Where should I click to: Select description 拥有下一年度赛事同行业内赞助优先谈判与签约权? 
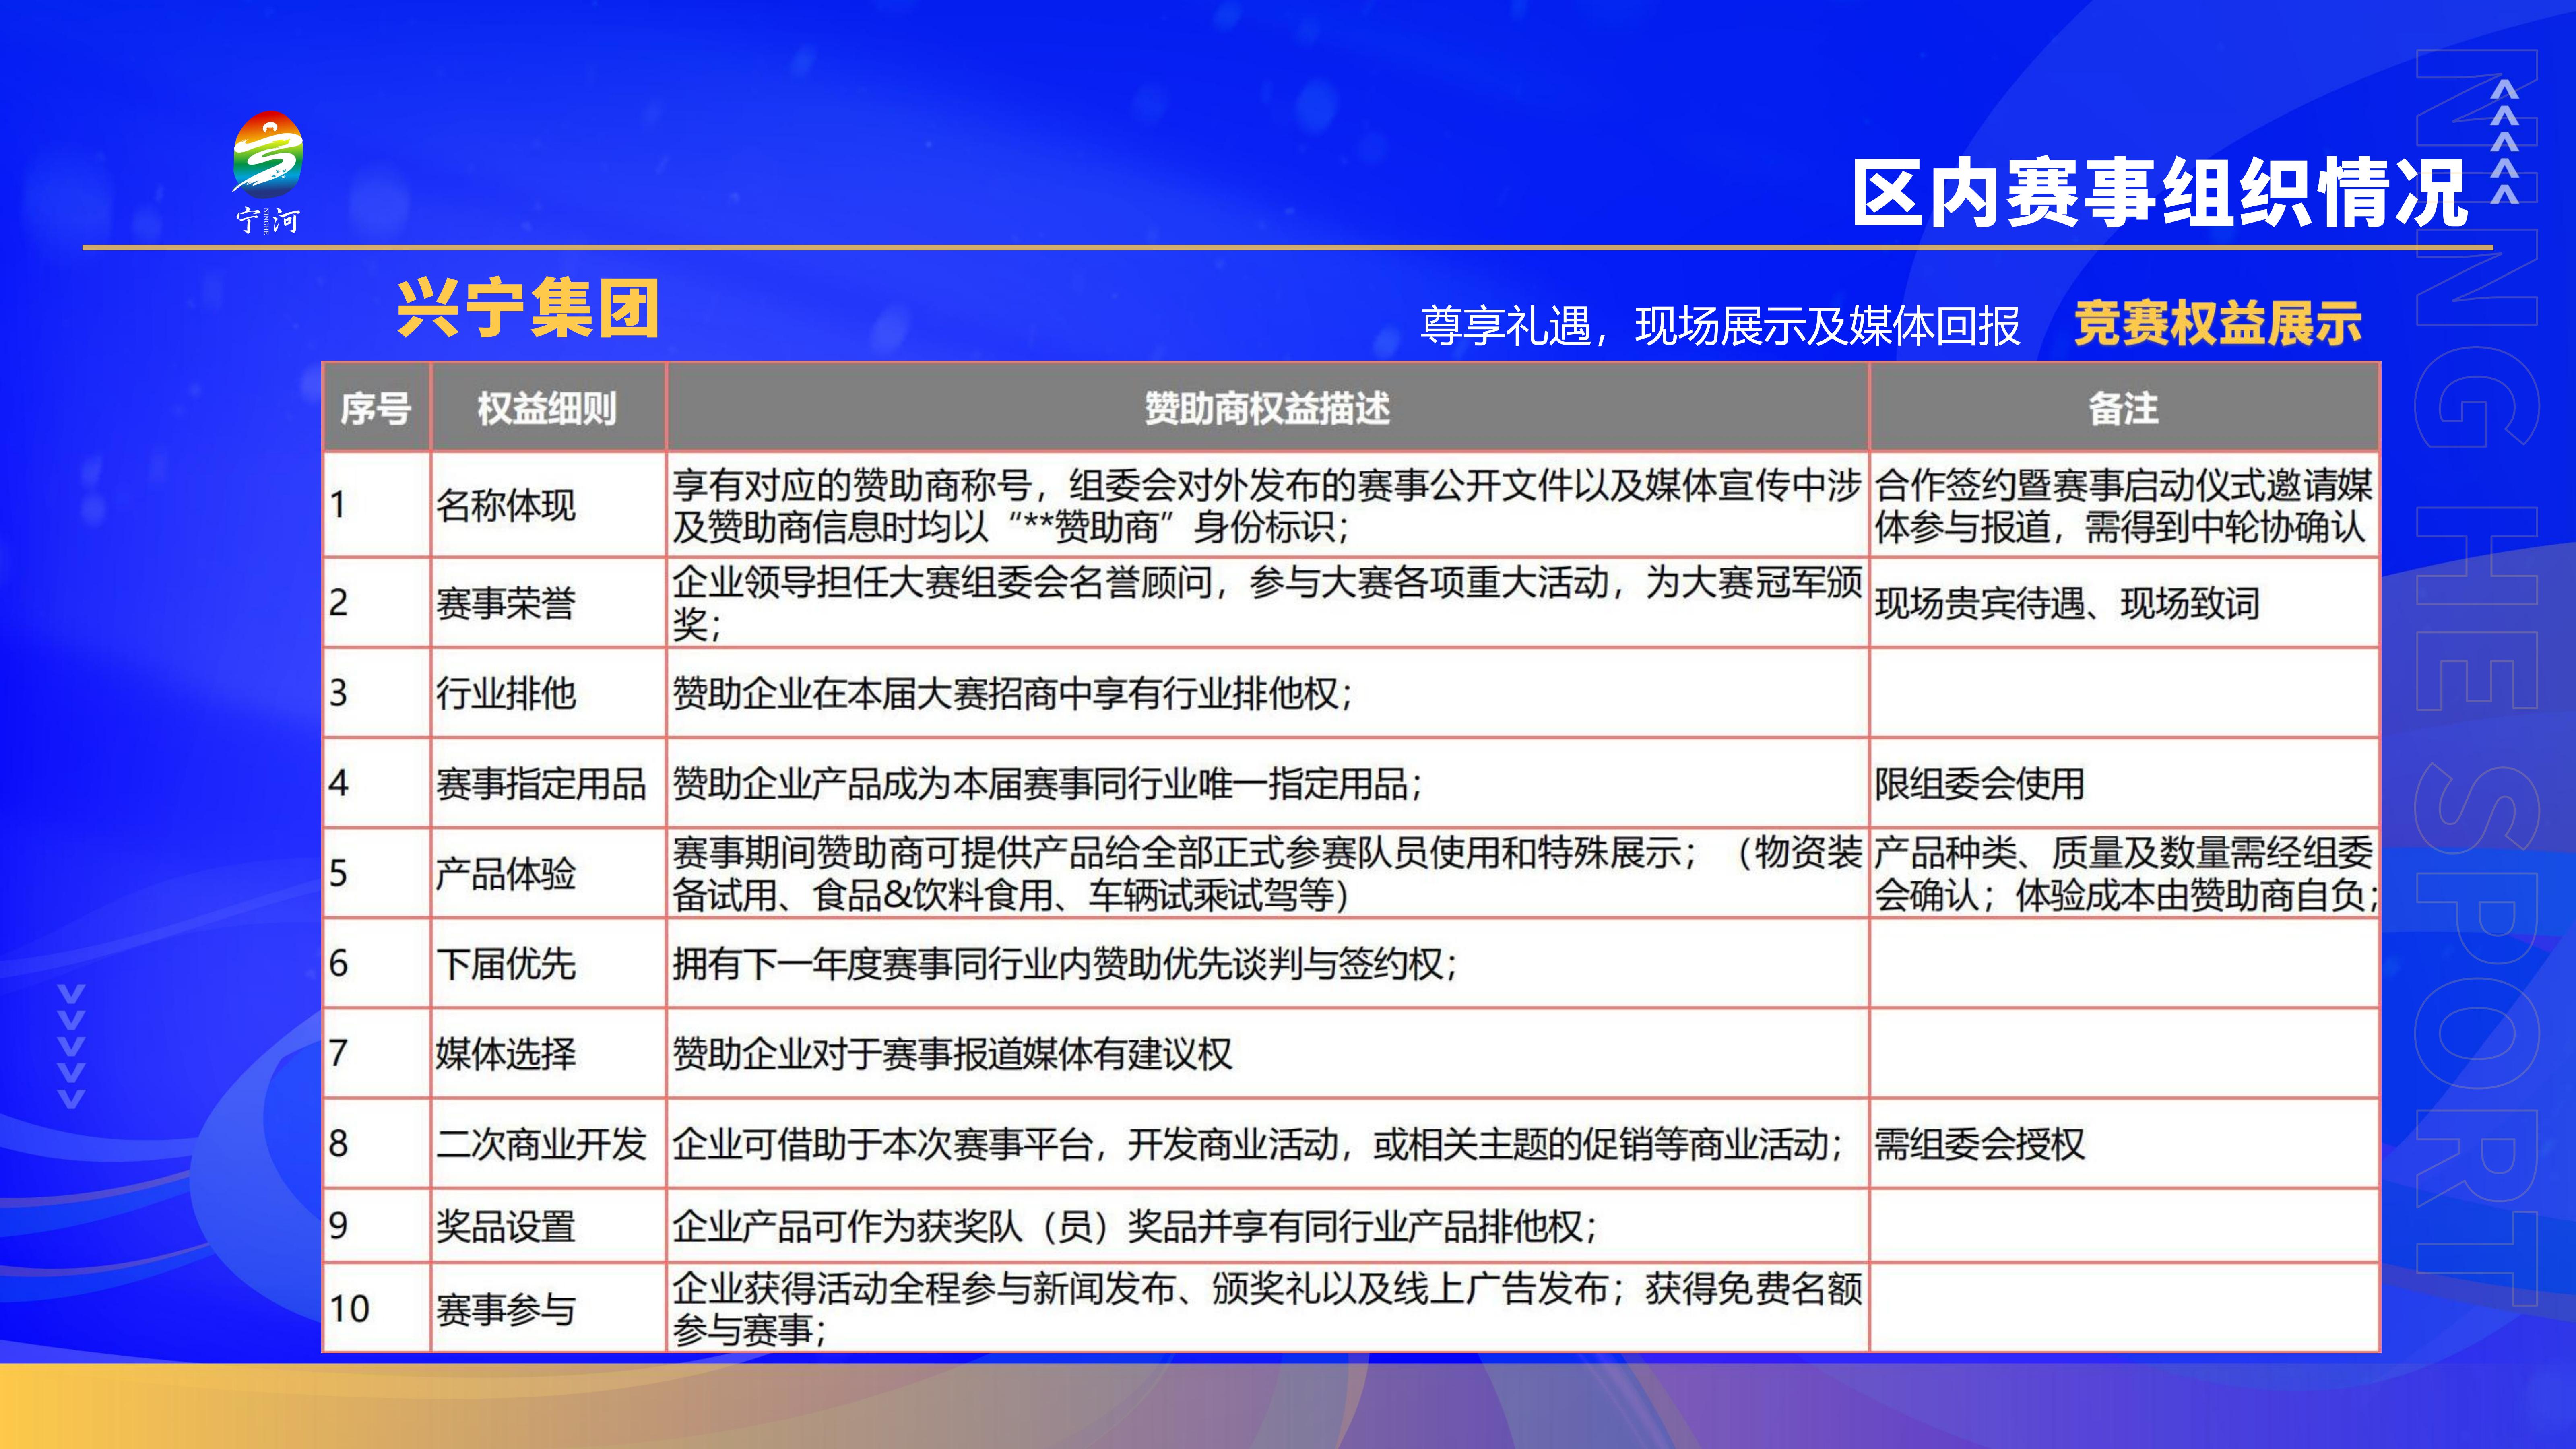[1267, 963]
